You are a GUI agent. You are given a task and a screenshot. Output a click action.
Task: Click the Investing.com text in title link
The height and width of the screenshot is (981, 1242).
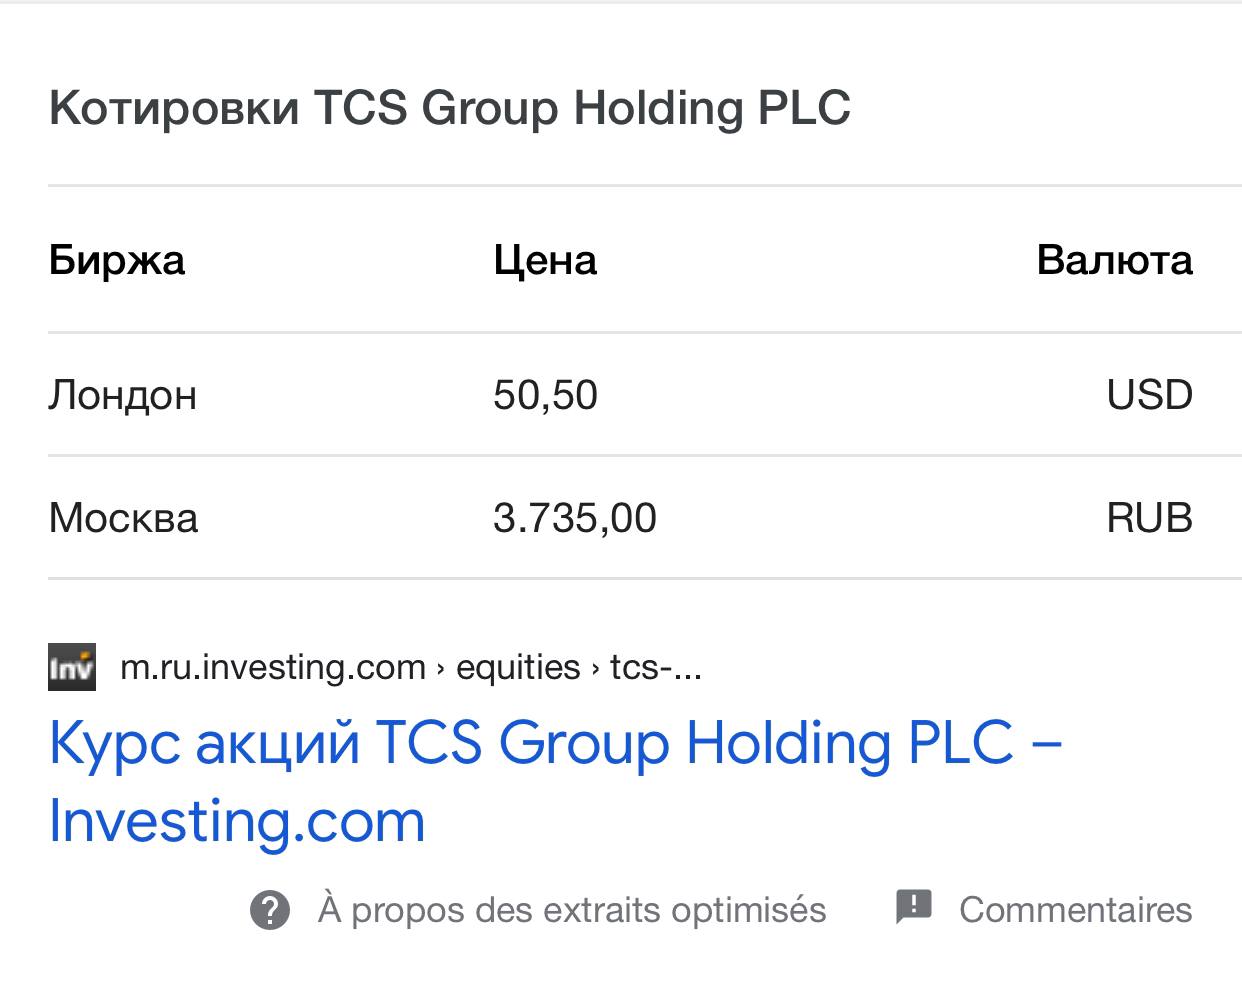point(237,822)
